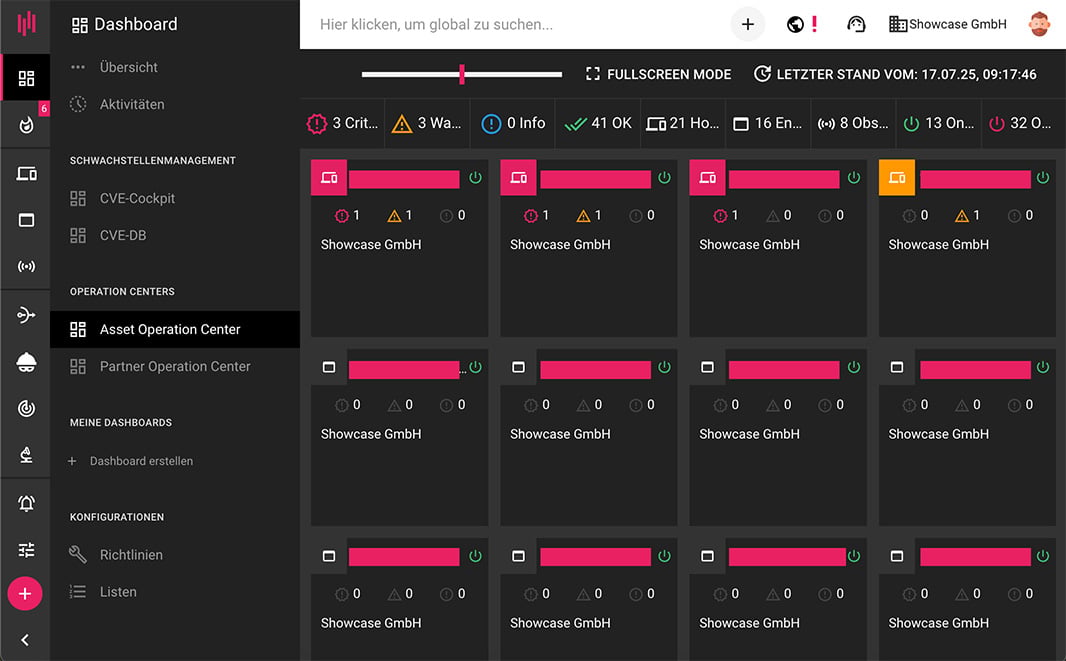Click the pink handle on the tile-size slider
Screen dimensions: 1066x661
[462, 74]
